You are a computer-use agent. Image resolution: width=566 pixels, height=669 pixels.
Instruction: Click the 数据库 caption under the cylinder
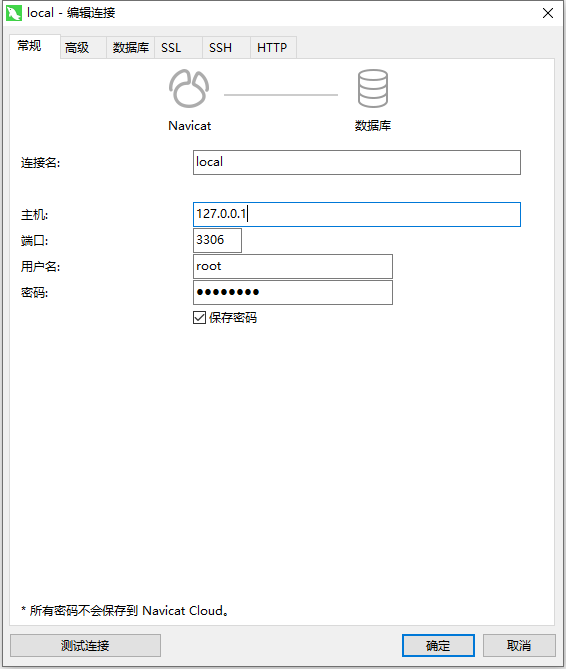[x=373, y=125]
